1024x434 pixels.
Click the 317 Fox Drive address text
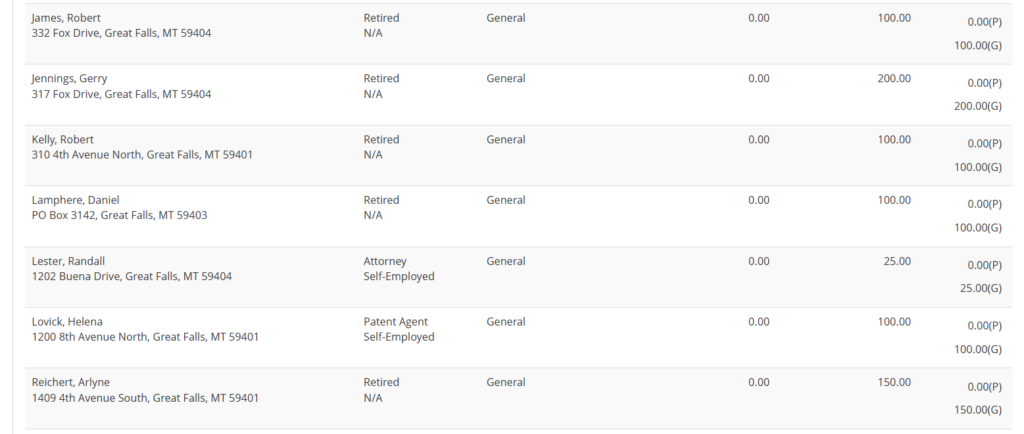coord(121,94)
